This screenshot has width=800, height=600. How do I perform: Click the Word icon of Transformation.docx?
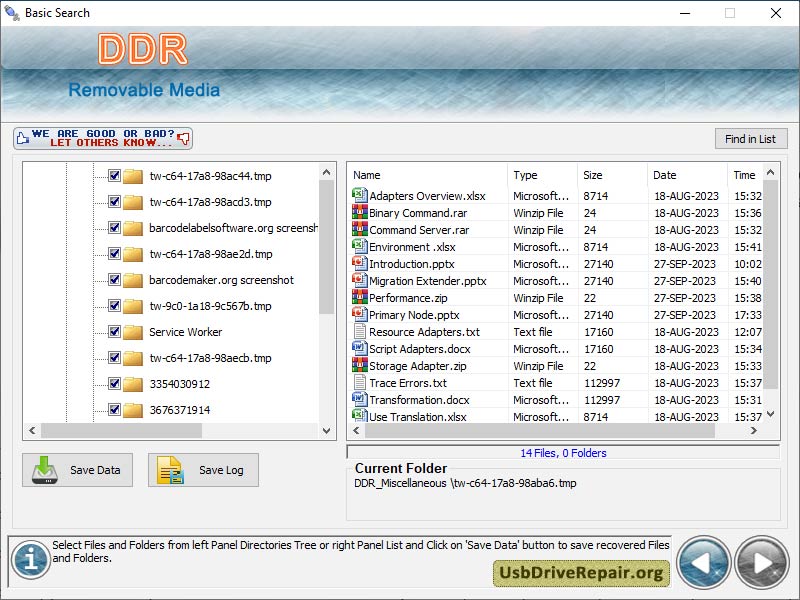tap(360, 399)
